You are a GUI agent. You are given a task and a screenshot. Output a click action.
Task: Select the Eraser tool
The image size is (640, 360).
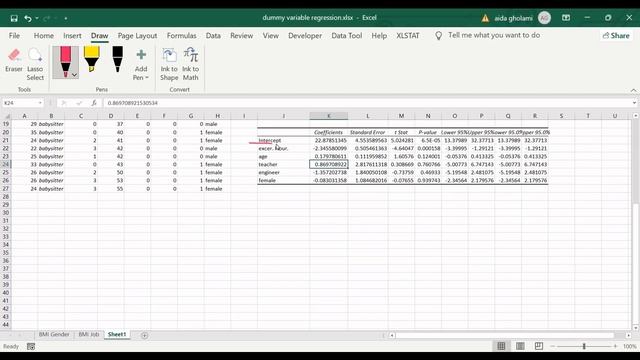(x=14, y=60)
